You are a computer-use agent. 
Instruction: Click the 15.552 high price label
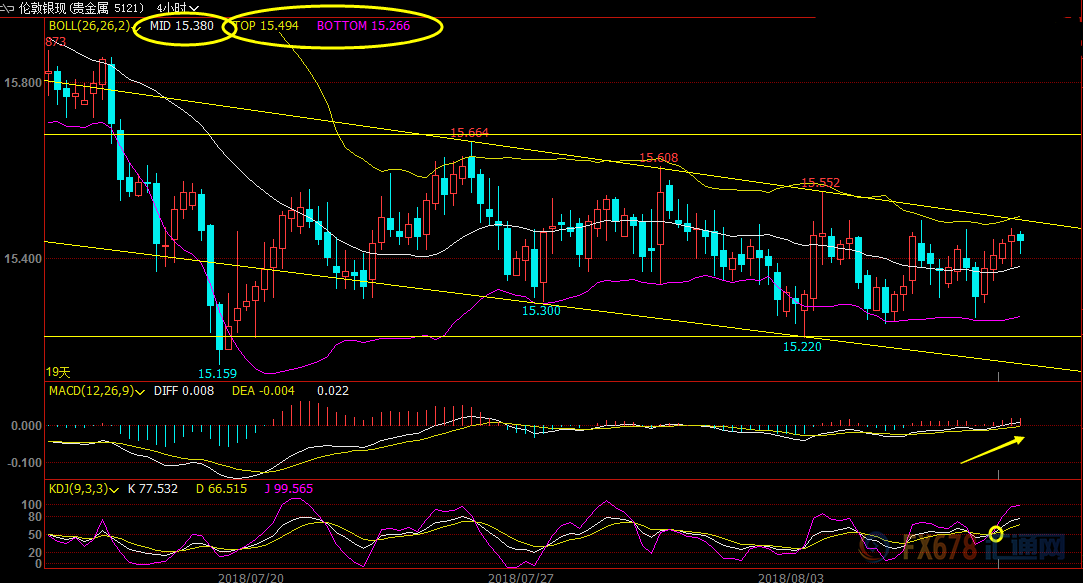[x=821, y=183]
